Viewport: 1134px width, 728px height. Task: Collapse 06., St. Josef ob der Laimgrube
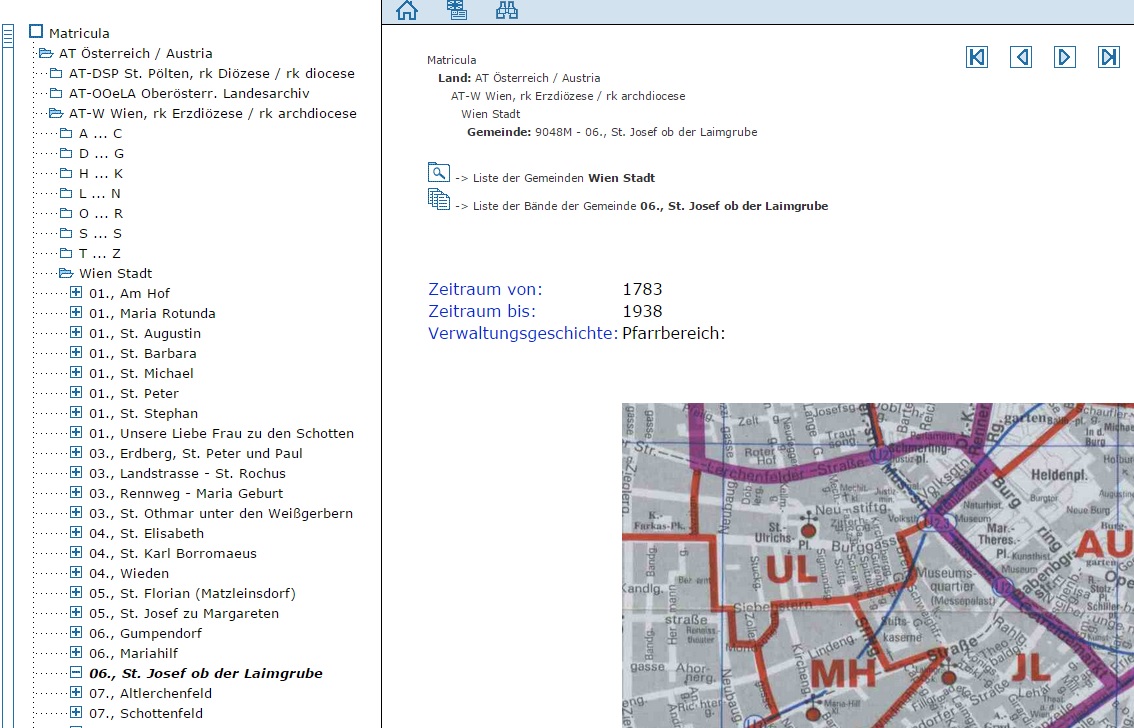pyautogui.click(x=76, y=673)
